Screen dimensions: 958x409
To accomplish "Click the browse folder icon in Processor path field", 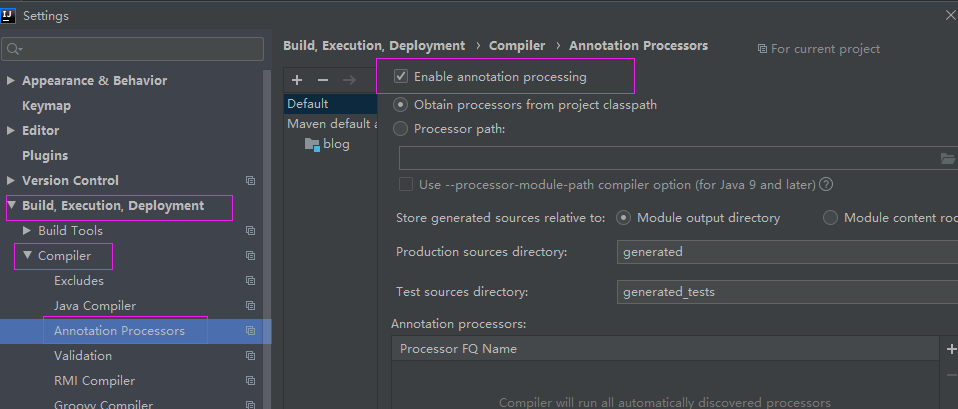I will (948, 158).
